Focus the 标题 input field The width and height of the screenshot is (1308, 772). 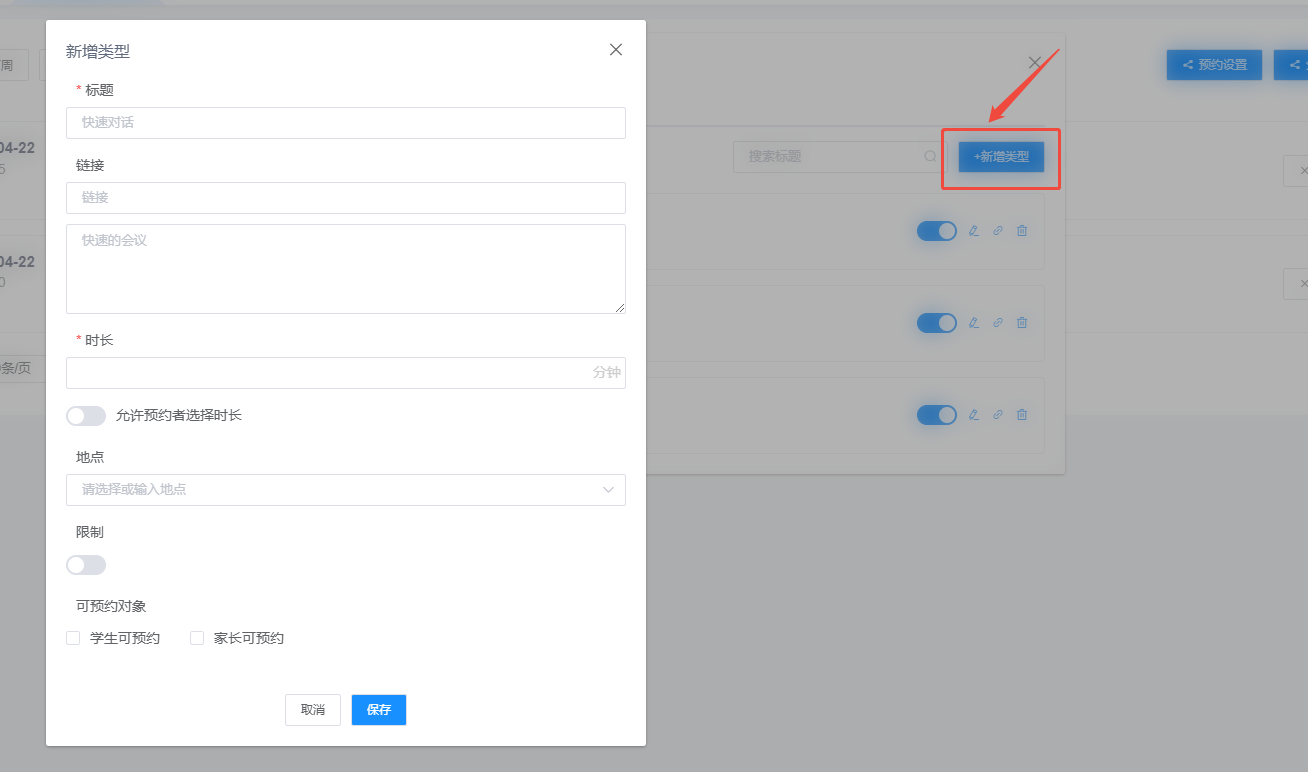[346, 123]
